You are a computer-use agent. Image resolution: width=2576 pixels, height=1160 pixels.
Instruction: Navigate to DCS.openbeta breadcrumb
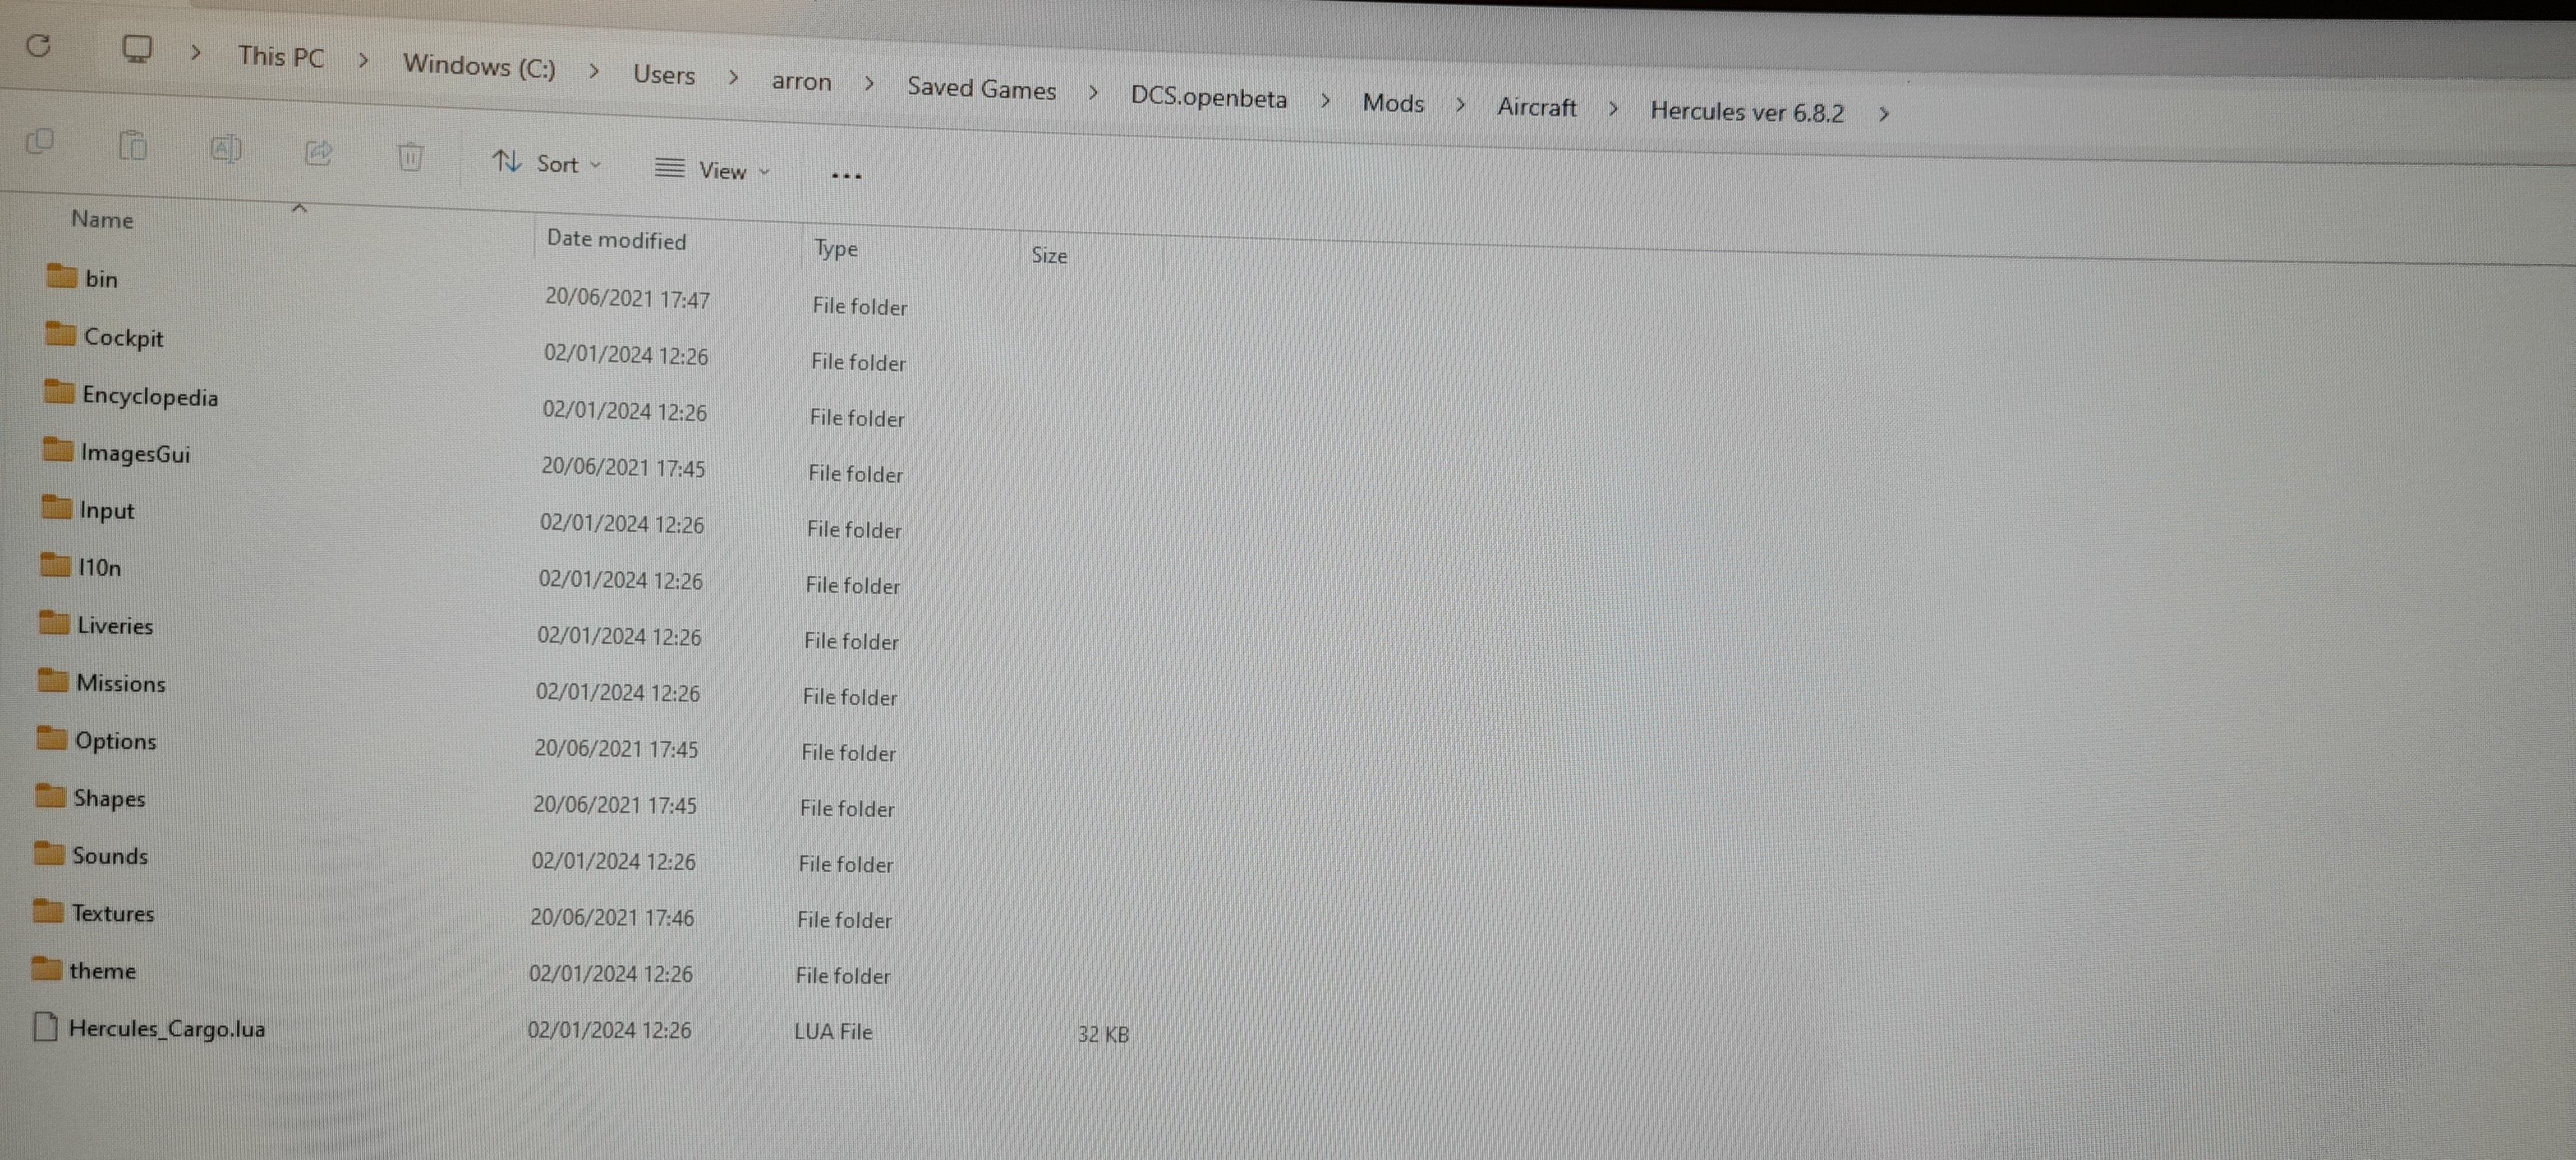tap(1208, 98)
